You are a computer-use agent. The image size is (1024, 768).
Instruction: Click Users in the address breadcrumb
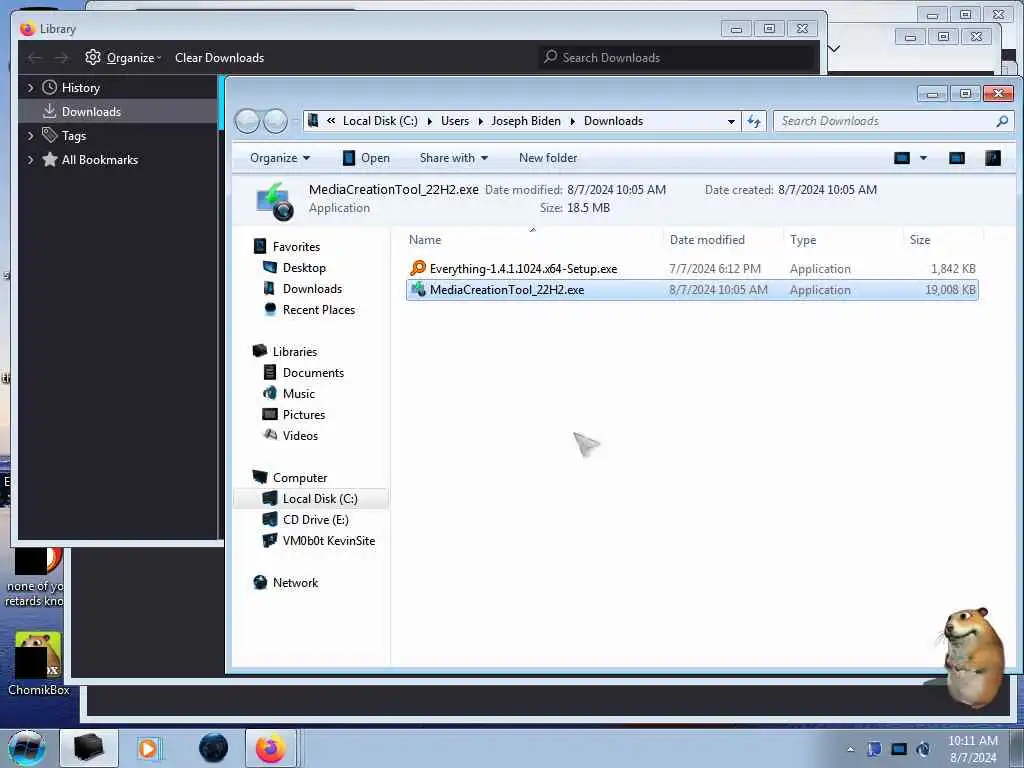(455, 121)
